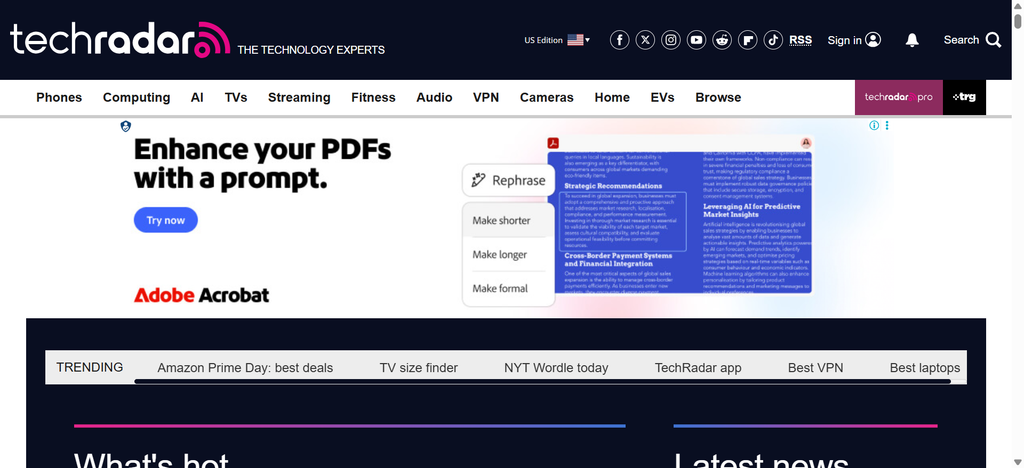Click the Search text label
The image size is (1024, 468).
(961, 40)
